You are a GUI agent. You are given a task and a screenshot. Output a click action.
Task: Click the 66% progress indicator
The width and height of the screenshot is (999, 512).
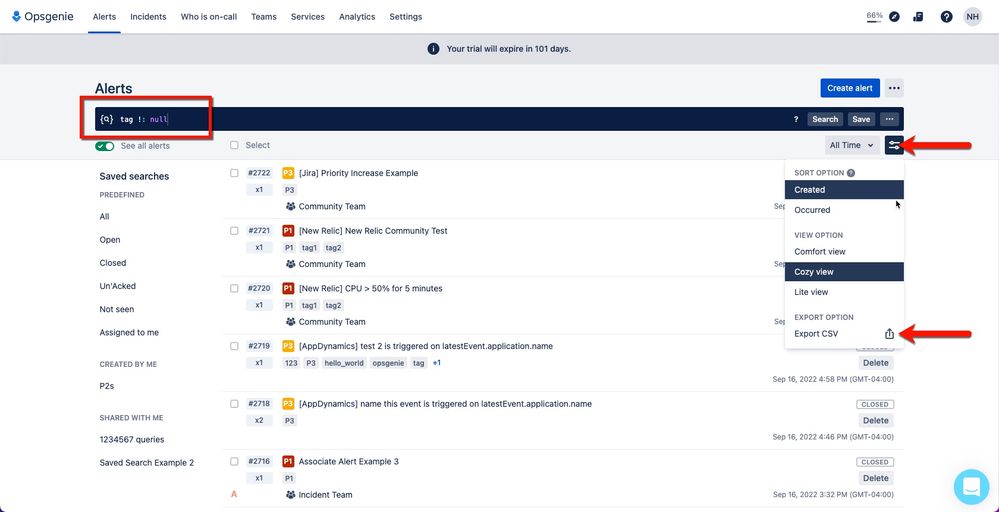pos(874,17)
